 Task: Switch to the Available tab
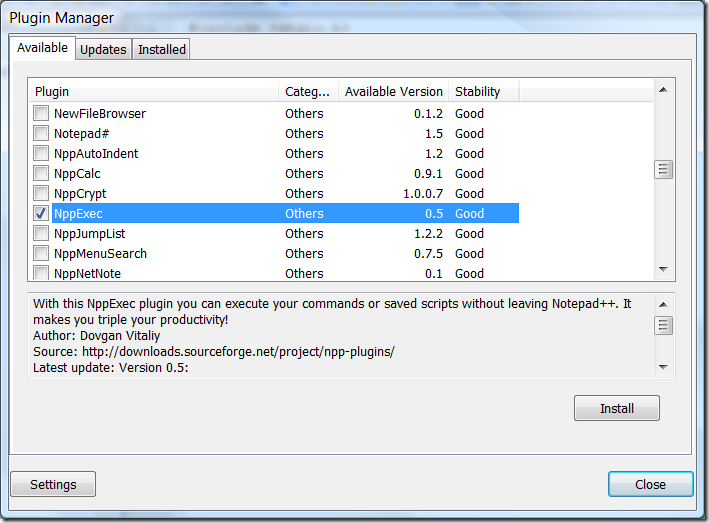click(x=42, y=47)
